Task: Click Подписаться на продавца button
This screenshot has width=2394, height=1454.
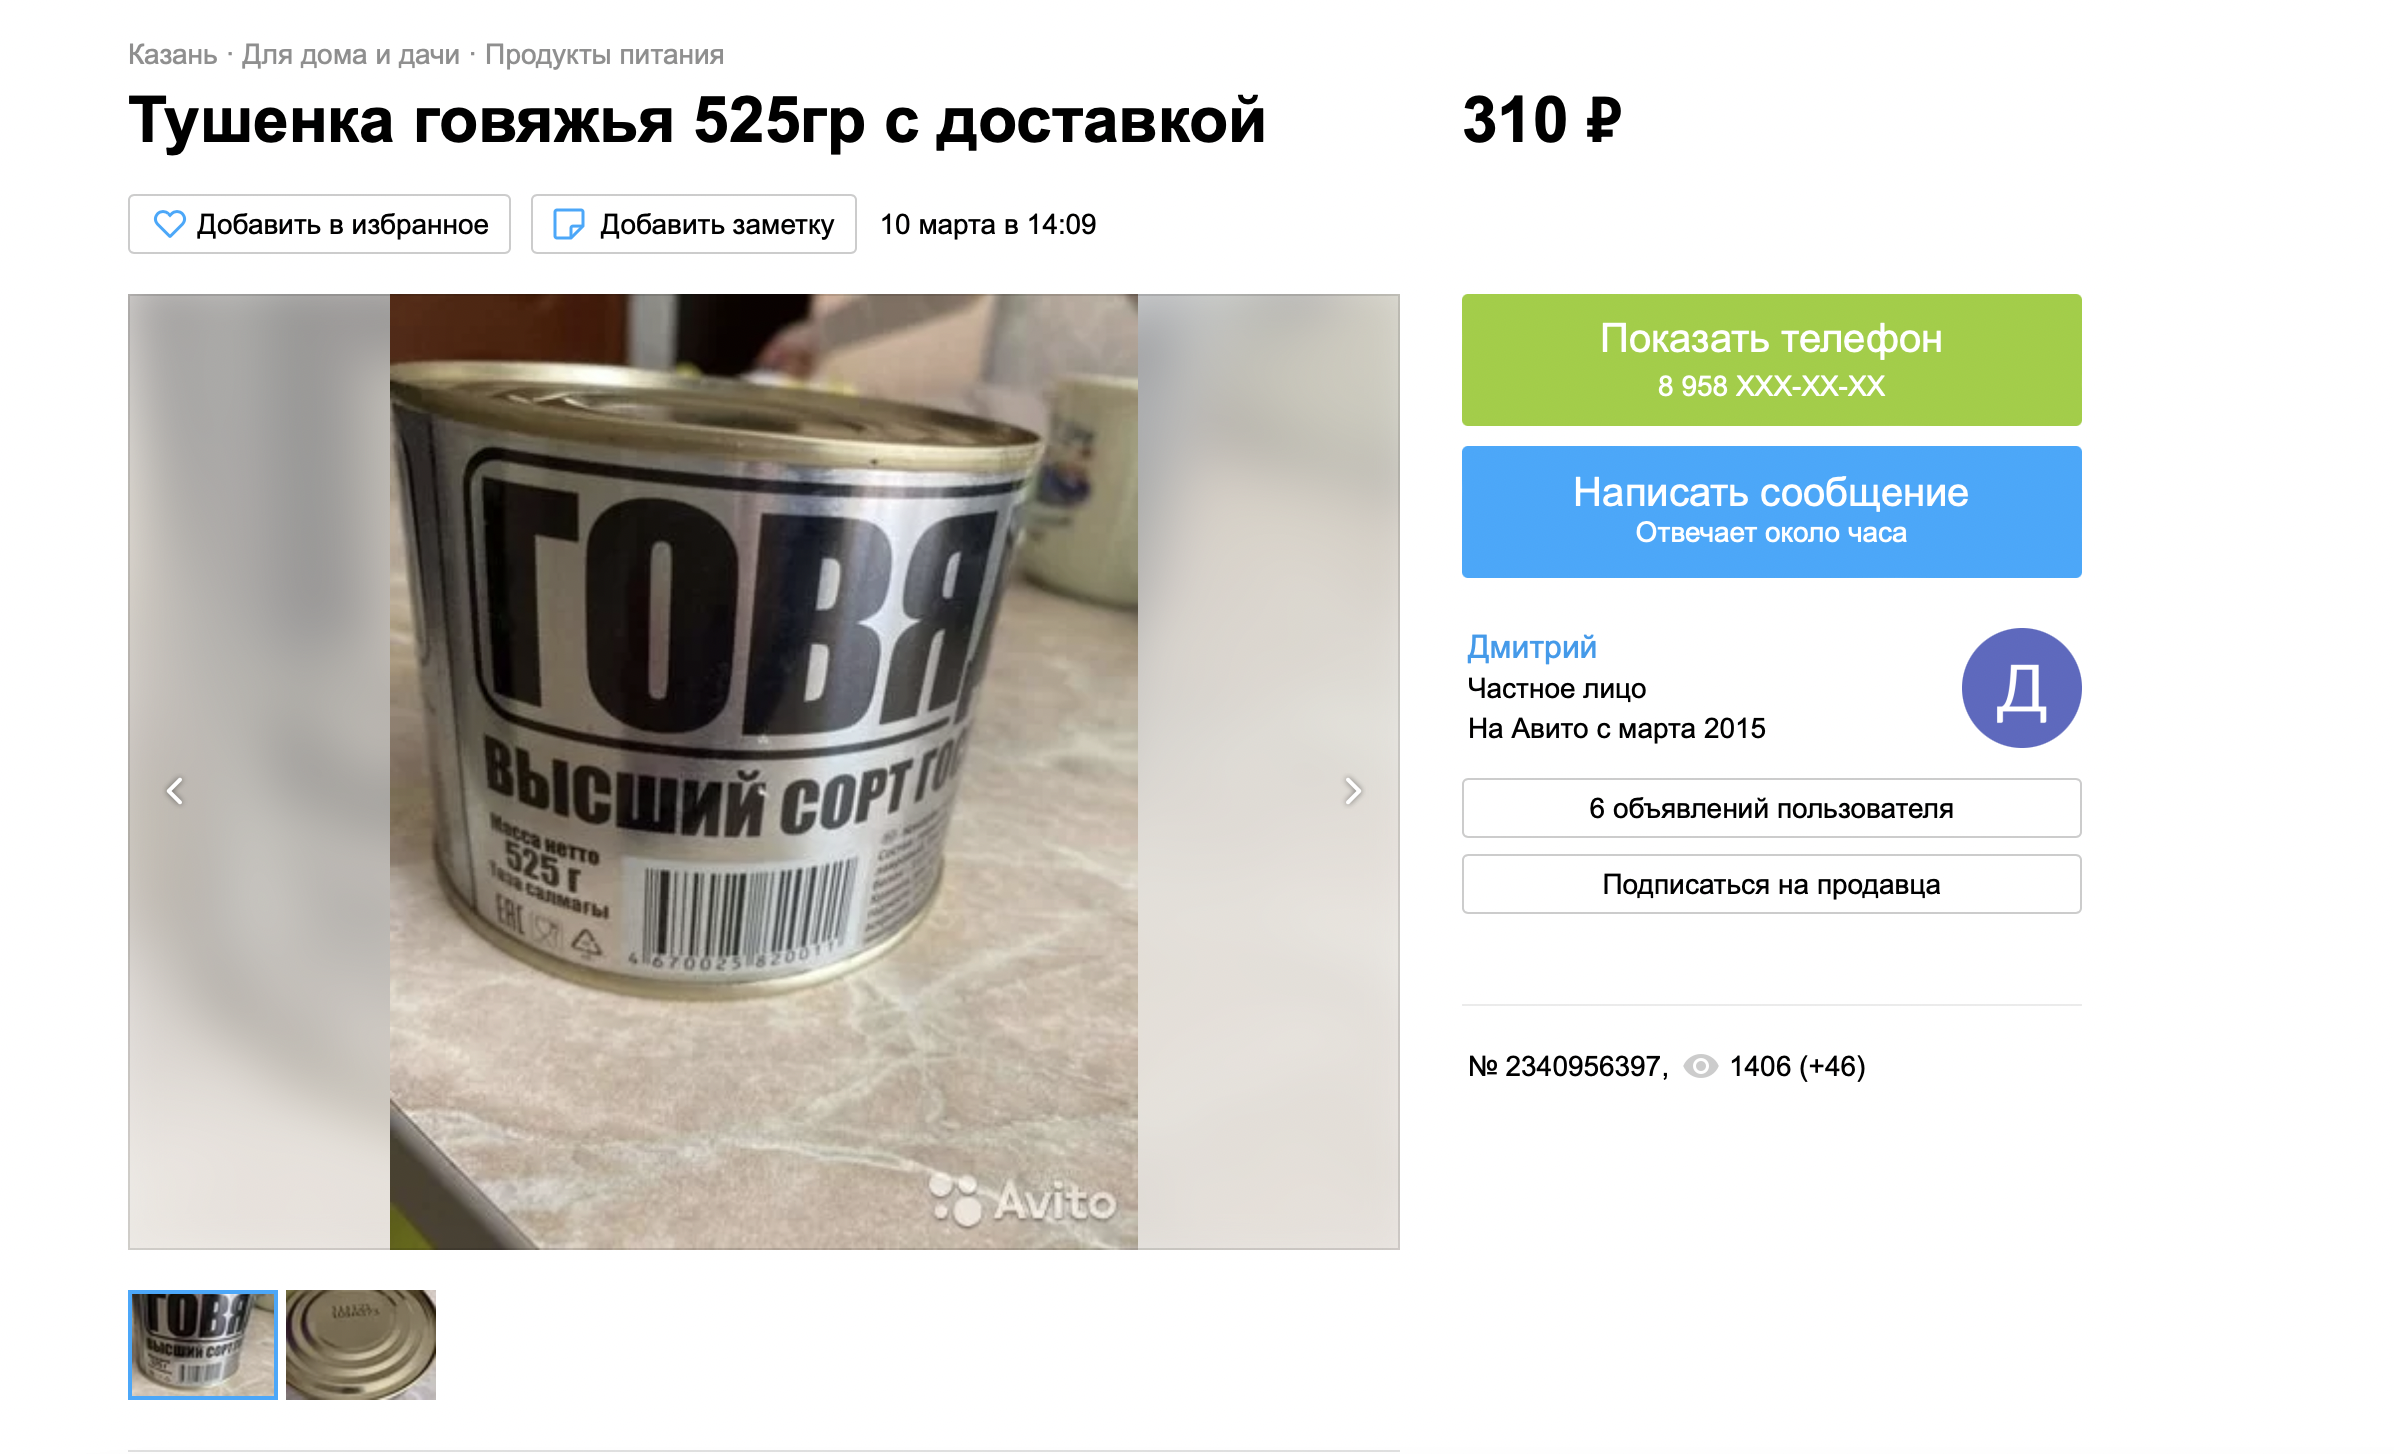Action: coord(1771,884)
